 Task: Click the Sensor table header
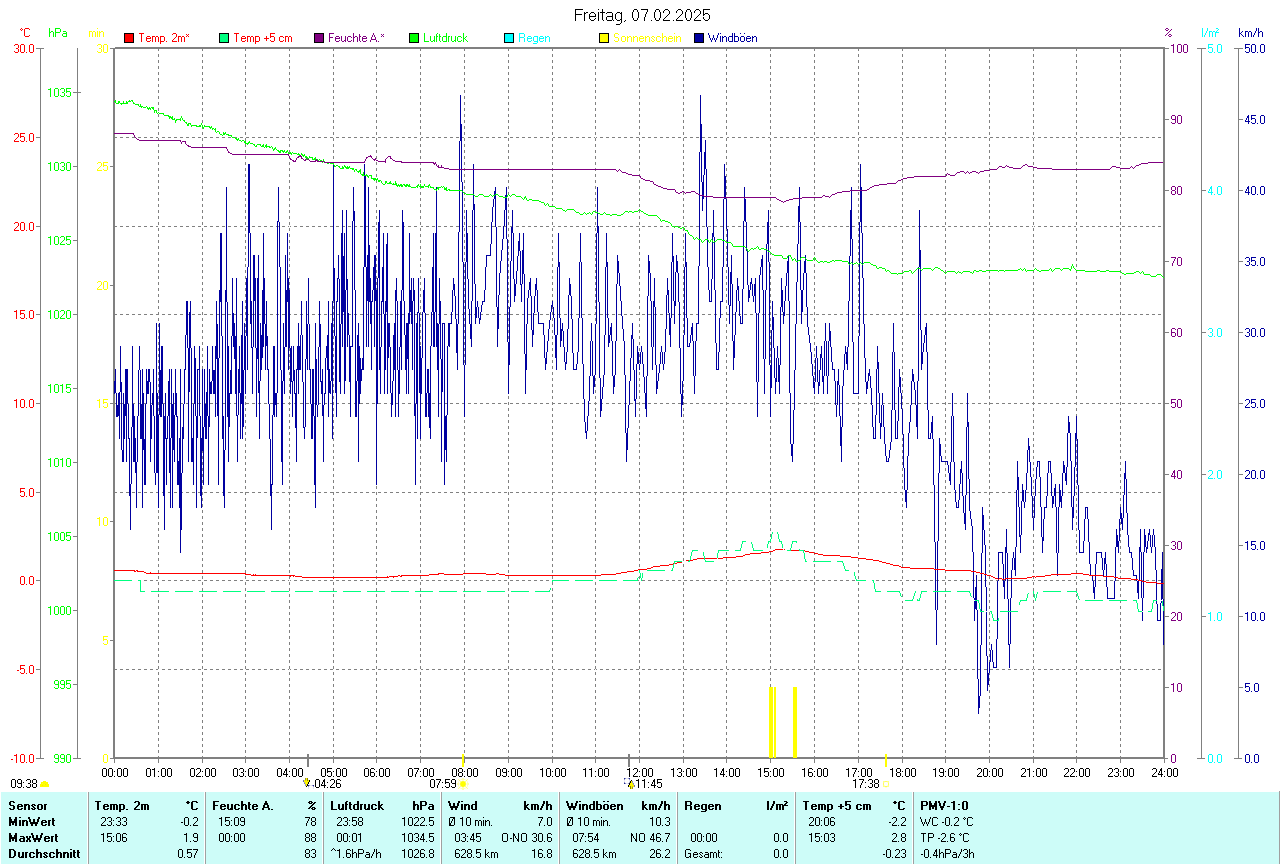pos(26,805)
